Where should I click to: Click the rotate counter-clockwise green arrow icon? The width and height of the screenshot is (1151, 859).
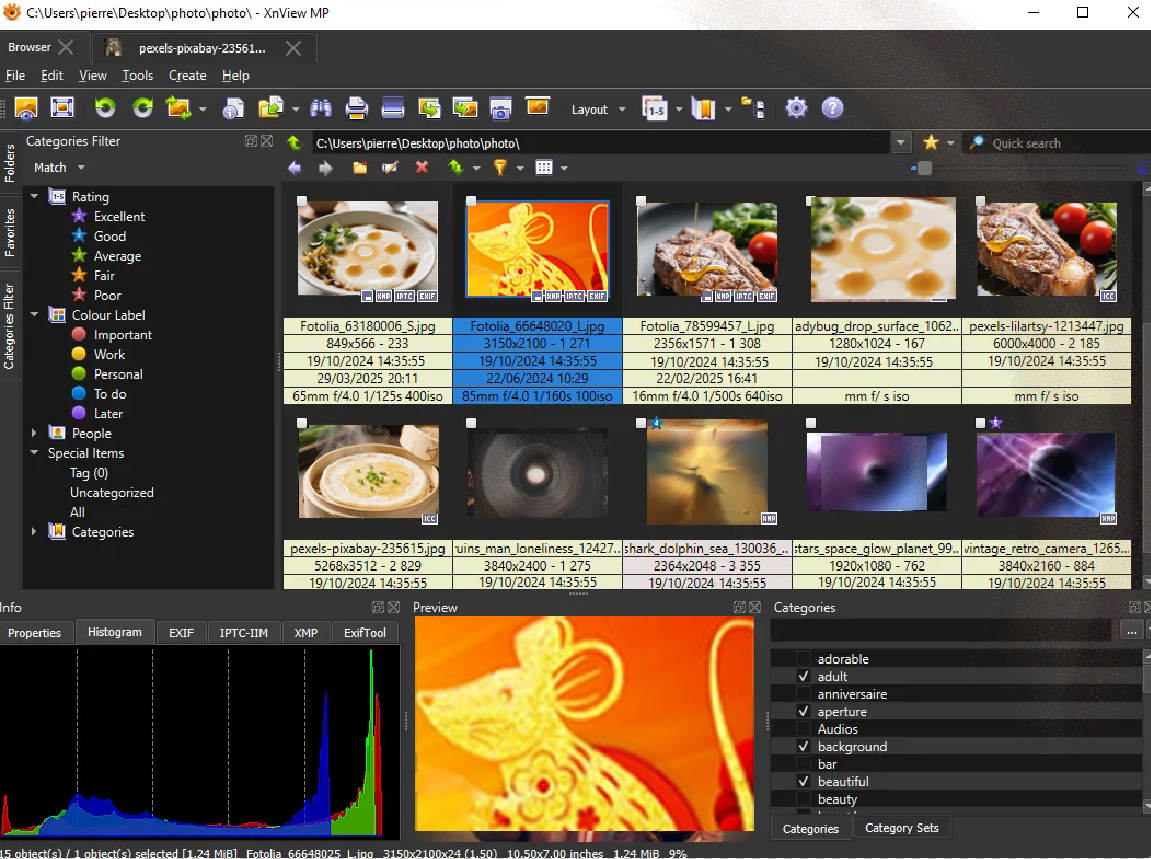[105, 108]
